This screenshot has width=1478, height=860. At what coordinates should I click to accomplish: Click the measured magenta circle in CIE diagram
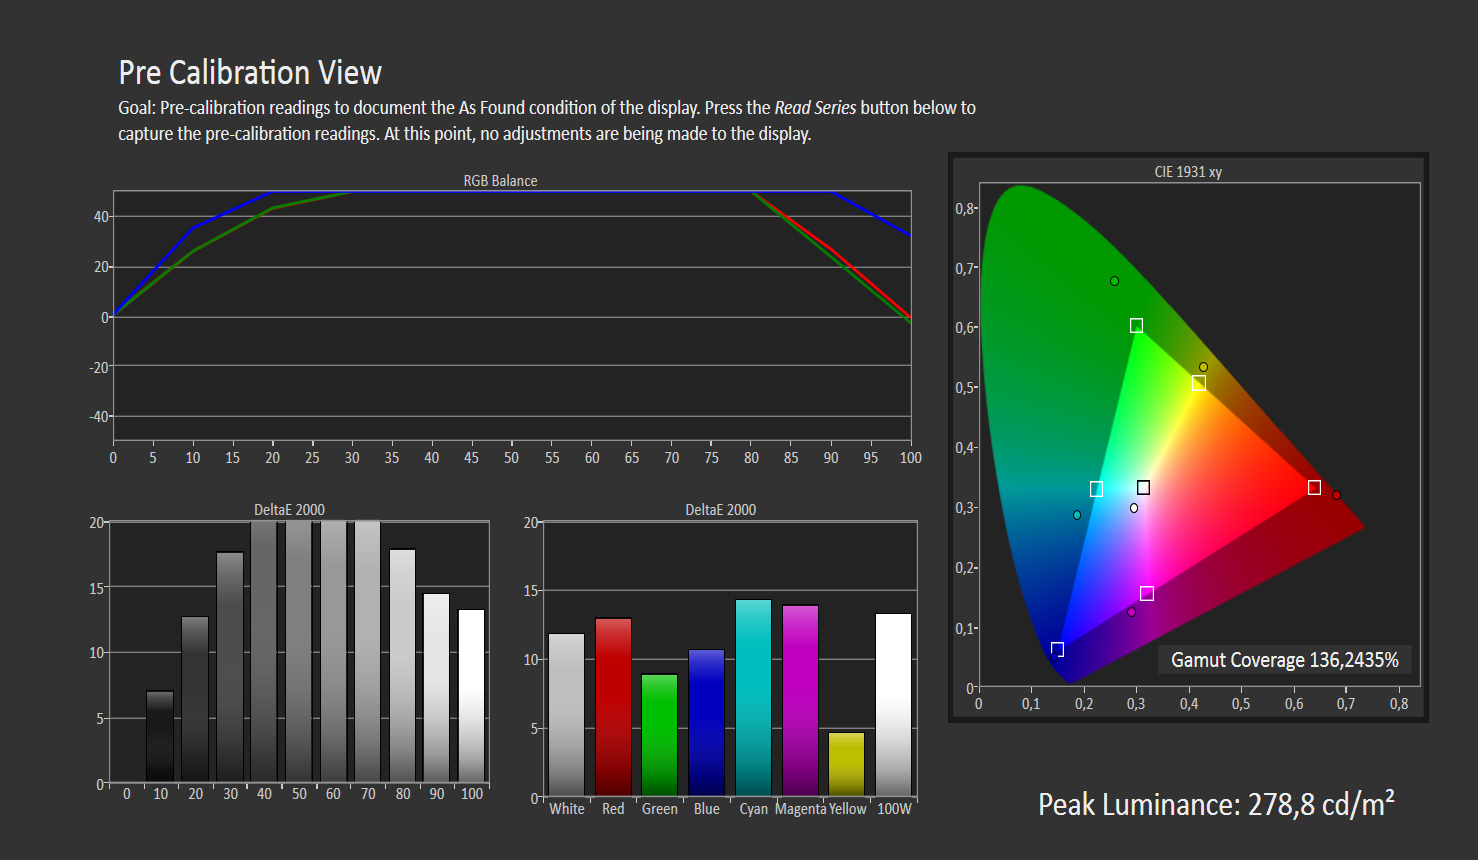1131,612
